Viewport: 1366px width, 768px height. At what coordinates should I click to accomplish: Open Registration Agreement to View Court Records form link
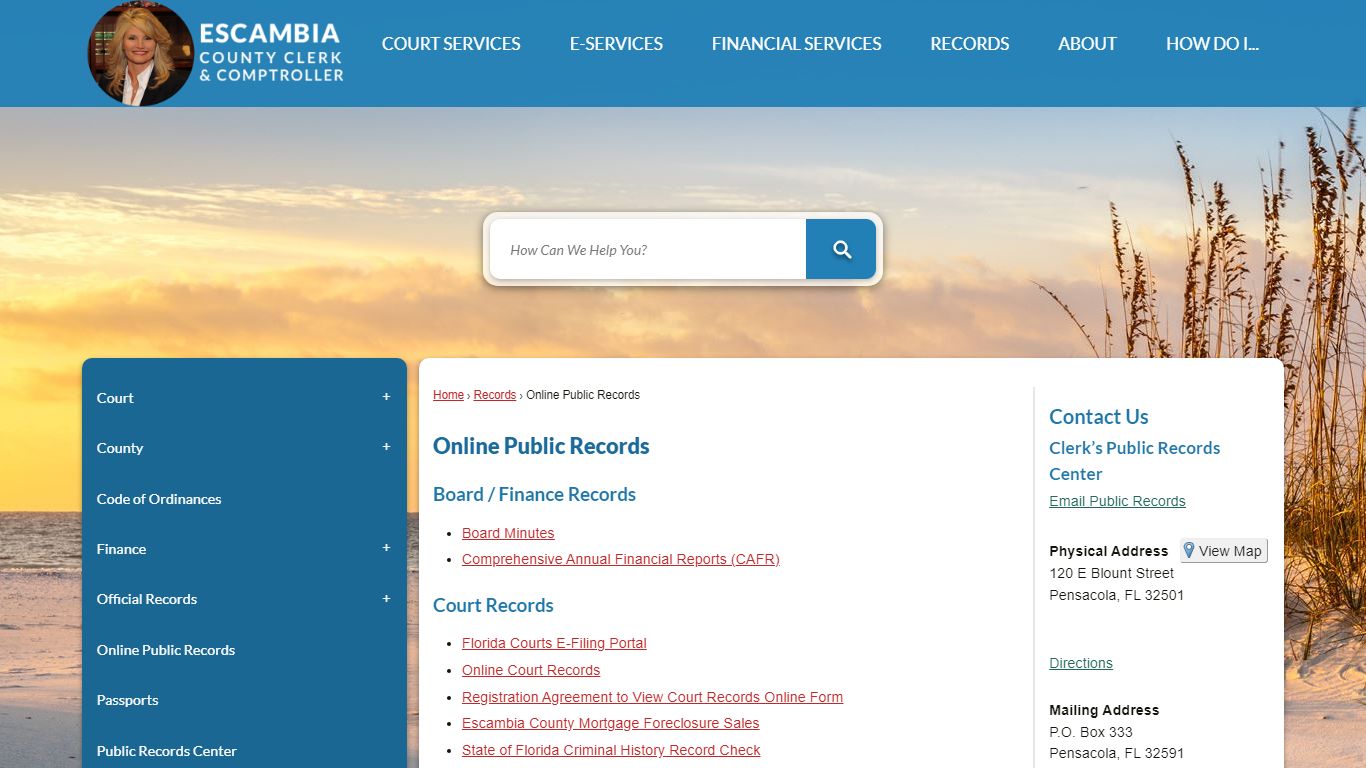click(x=652, y=697)
